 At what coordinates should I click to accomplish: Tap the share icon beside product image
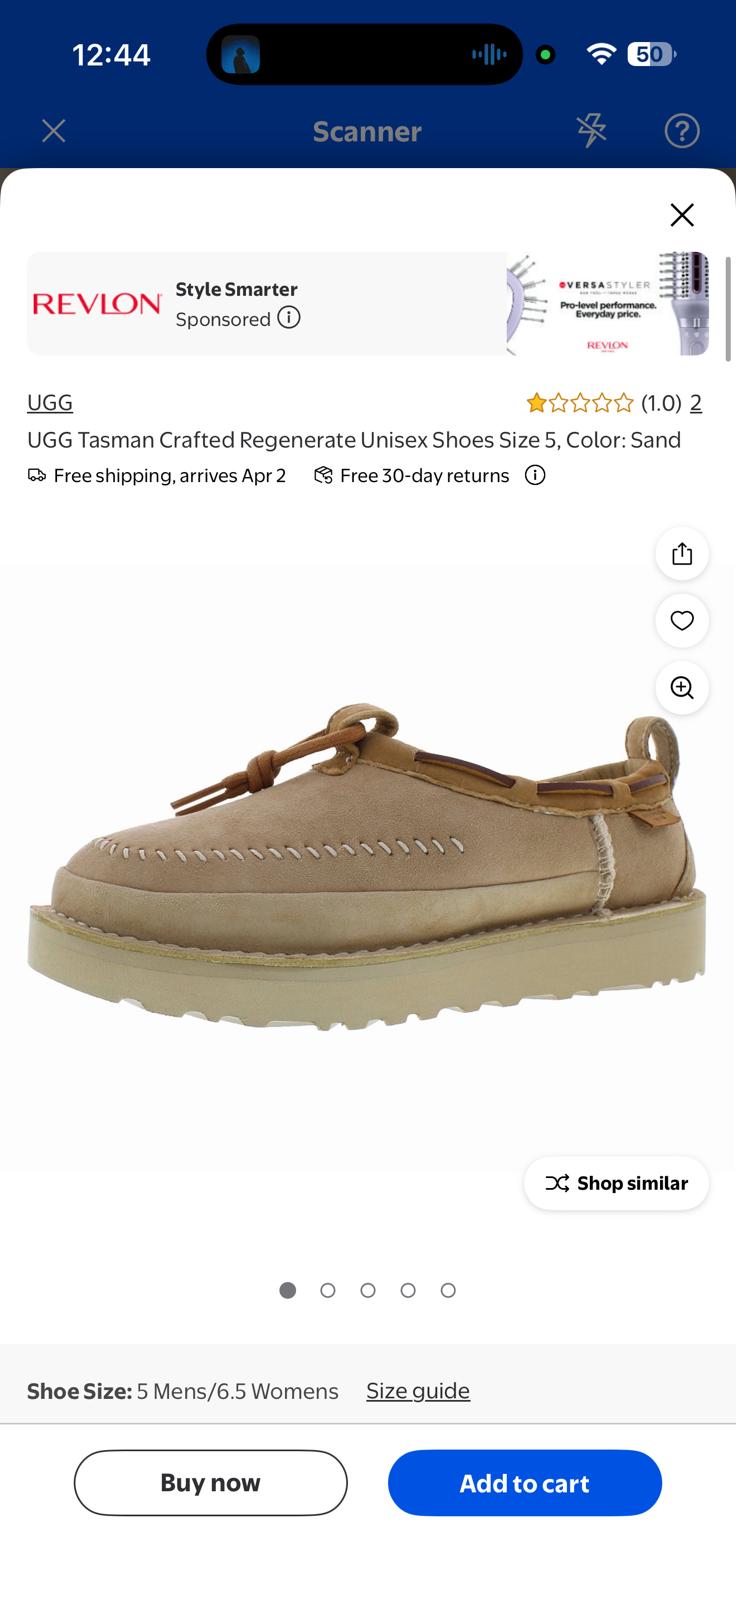(x=682, y=554)
